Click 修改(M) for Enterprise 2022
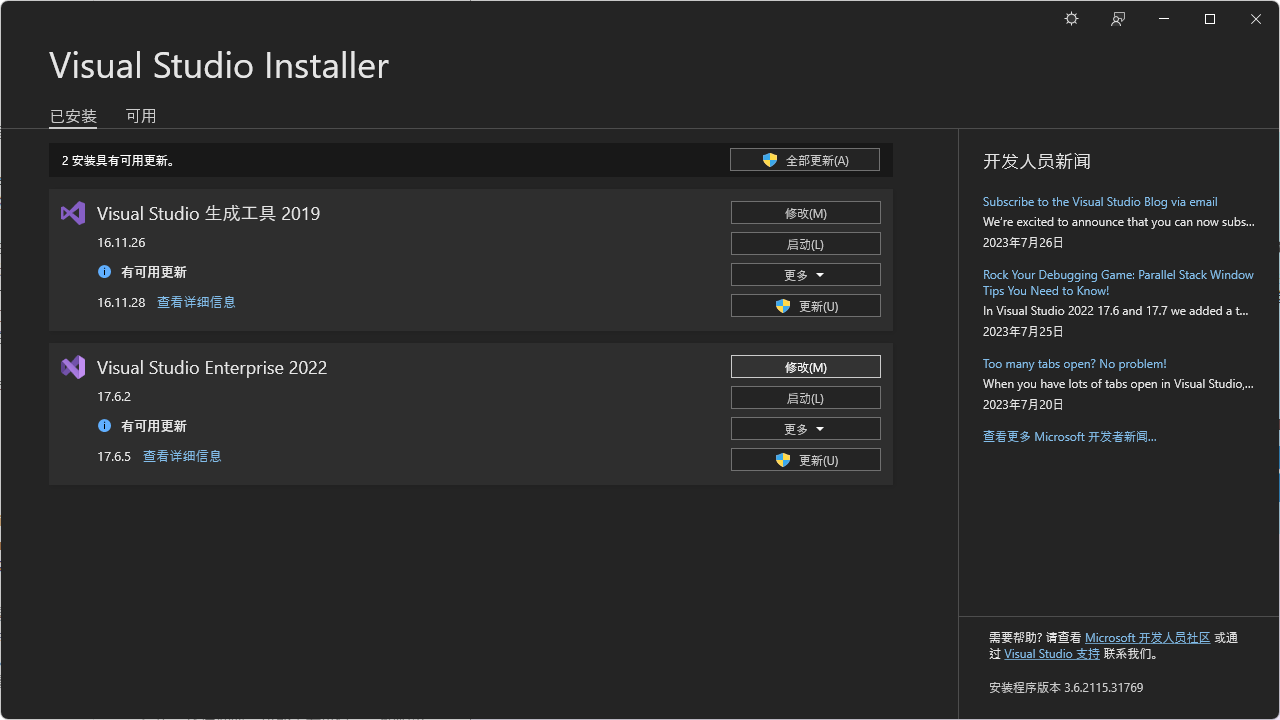 806,367
